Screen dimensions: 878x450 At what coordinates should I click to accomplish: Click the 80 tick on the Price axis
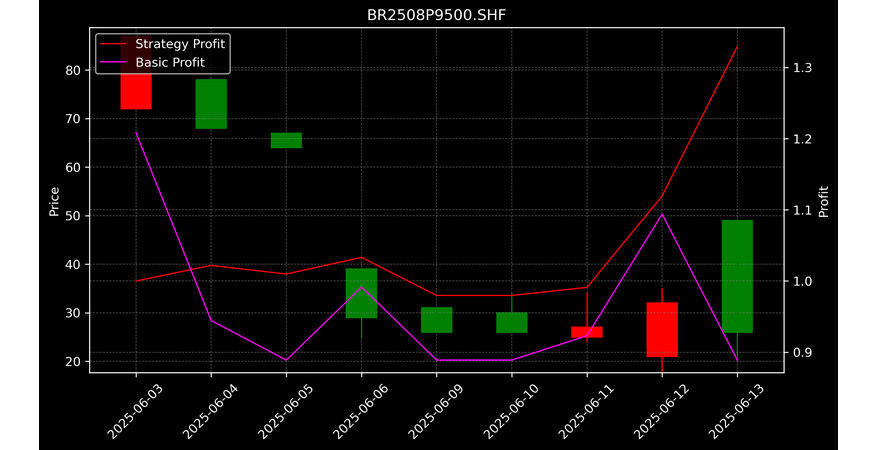73,70
